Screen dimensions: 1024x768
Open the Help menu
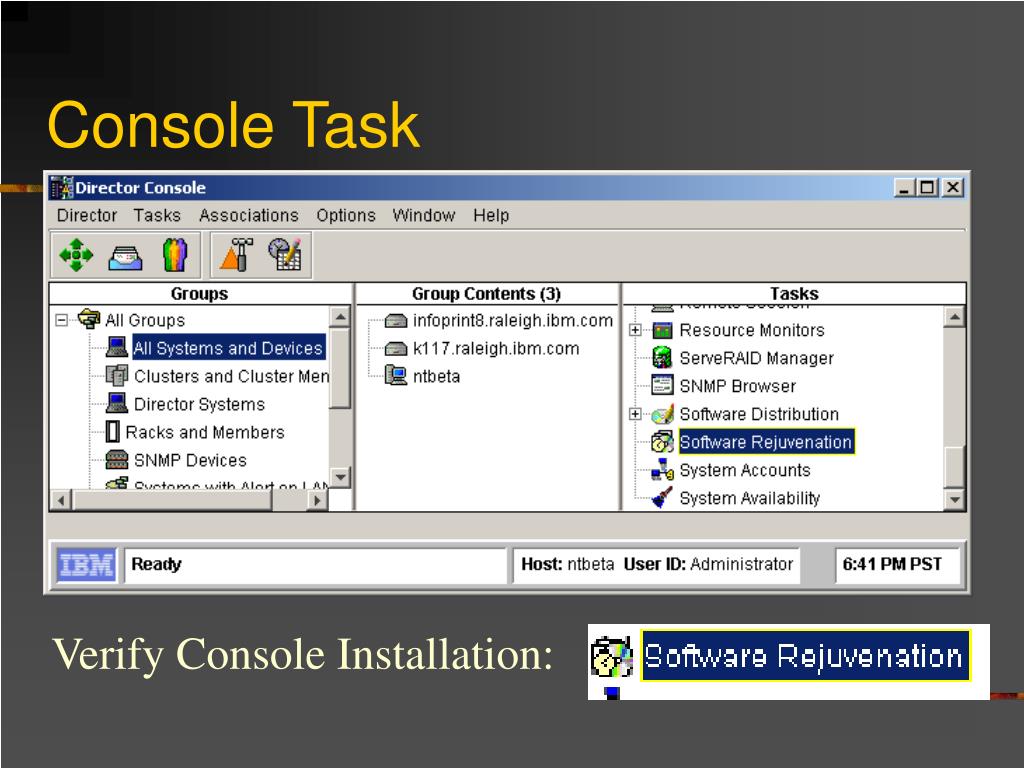pyautogui.click(x=491, y=216)
